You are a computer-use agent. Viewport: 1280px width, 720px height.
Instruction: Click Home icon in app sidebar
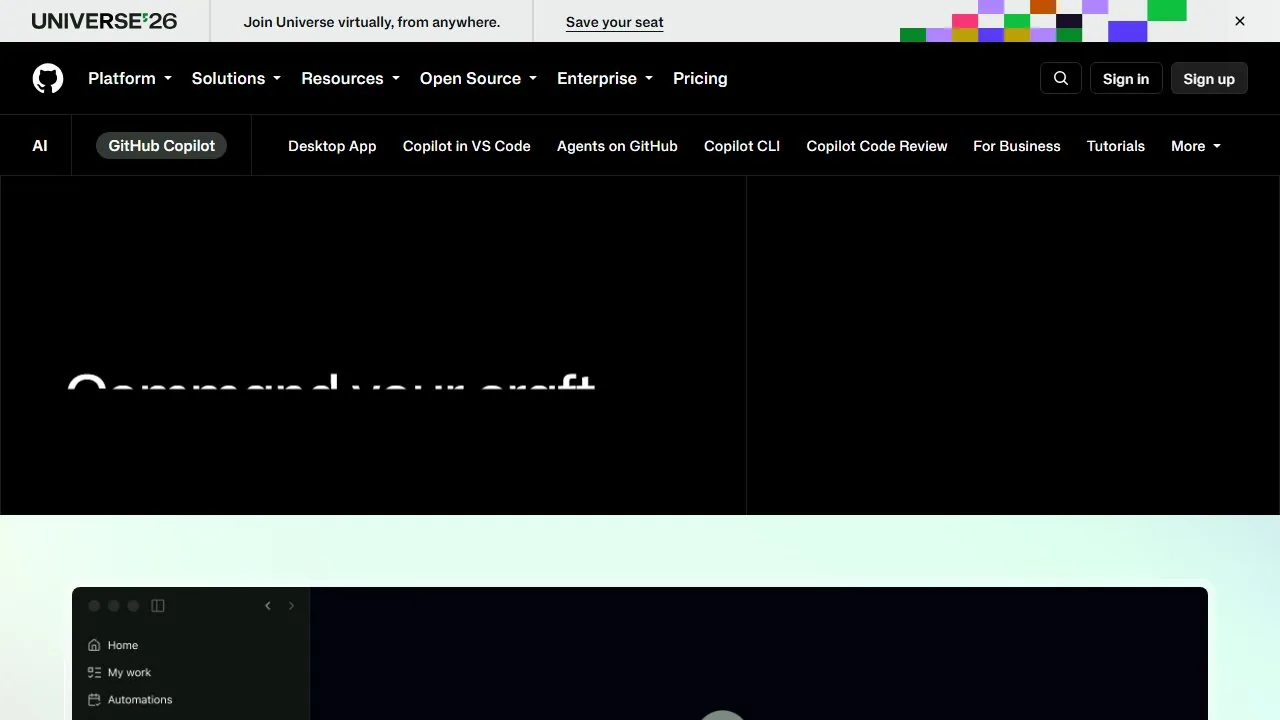[x=94, y=645]
